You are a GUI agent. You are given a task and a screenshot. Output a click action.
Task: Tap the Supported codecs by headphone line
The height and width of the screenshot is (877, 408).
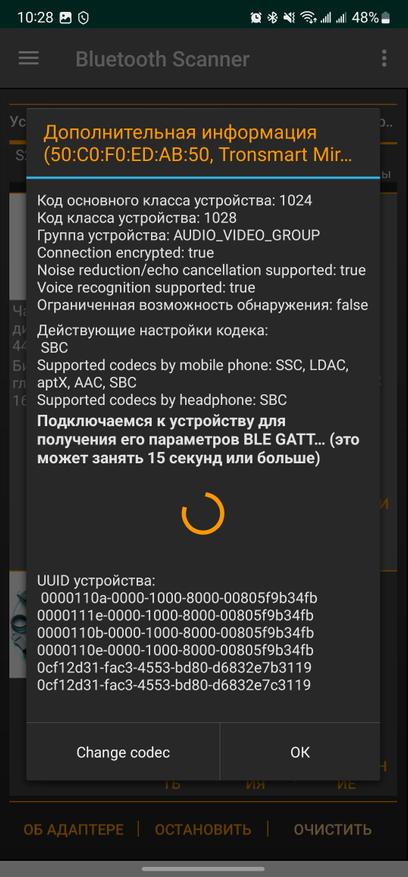162,400
